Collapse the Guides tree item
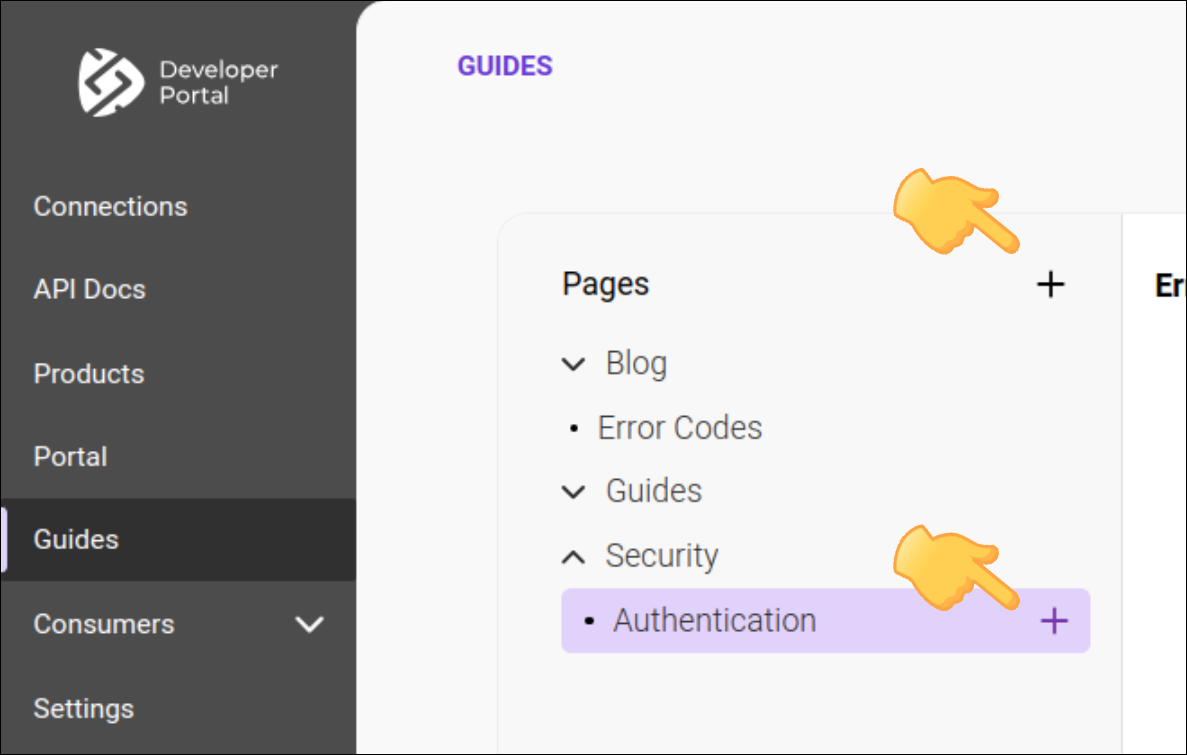Viewport: 1187px width, 755px height. click(572, 491)
